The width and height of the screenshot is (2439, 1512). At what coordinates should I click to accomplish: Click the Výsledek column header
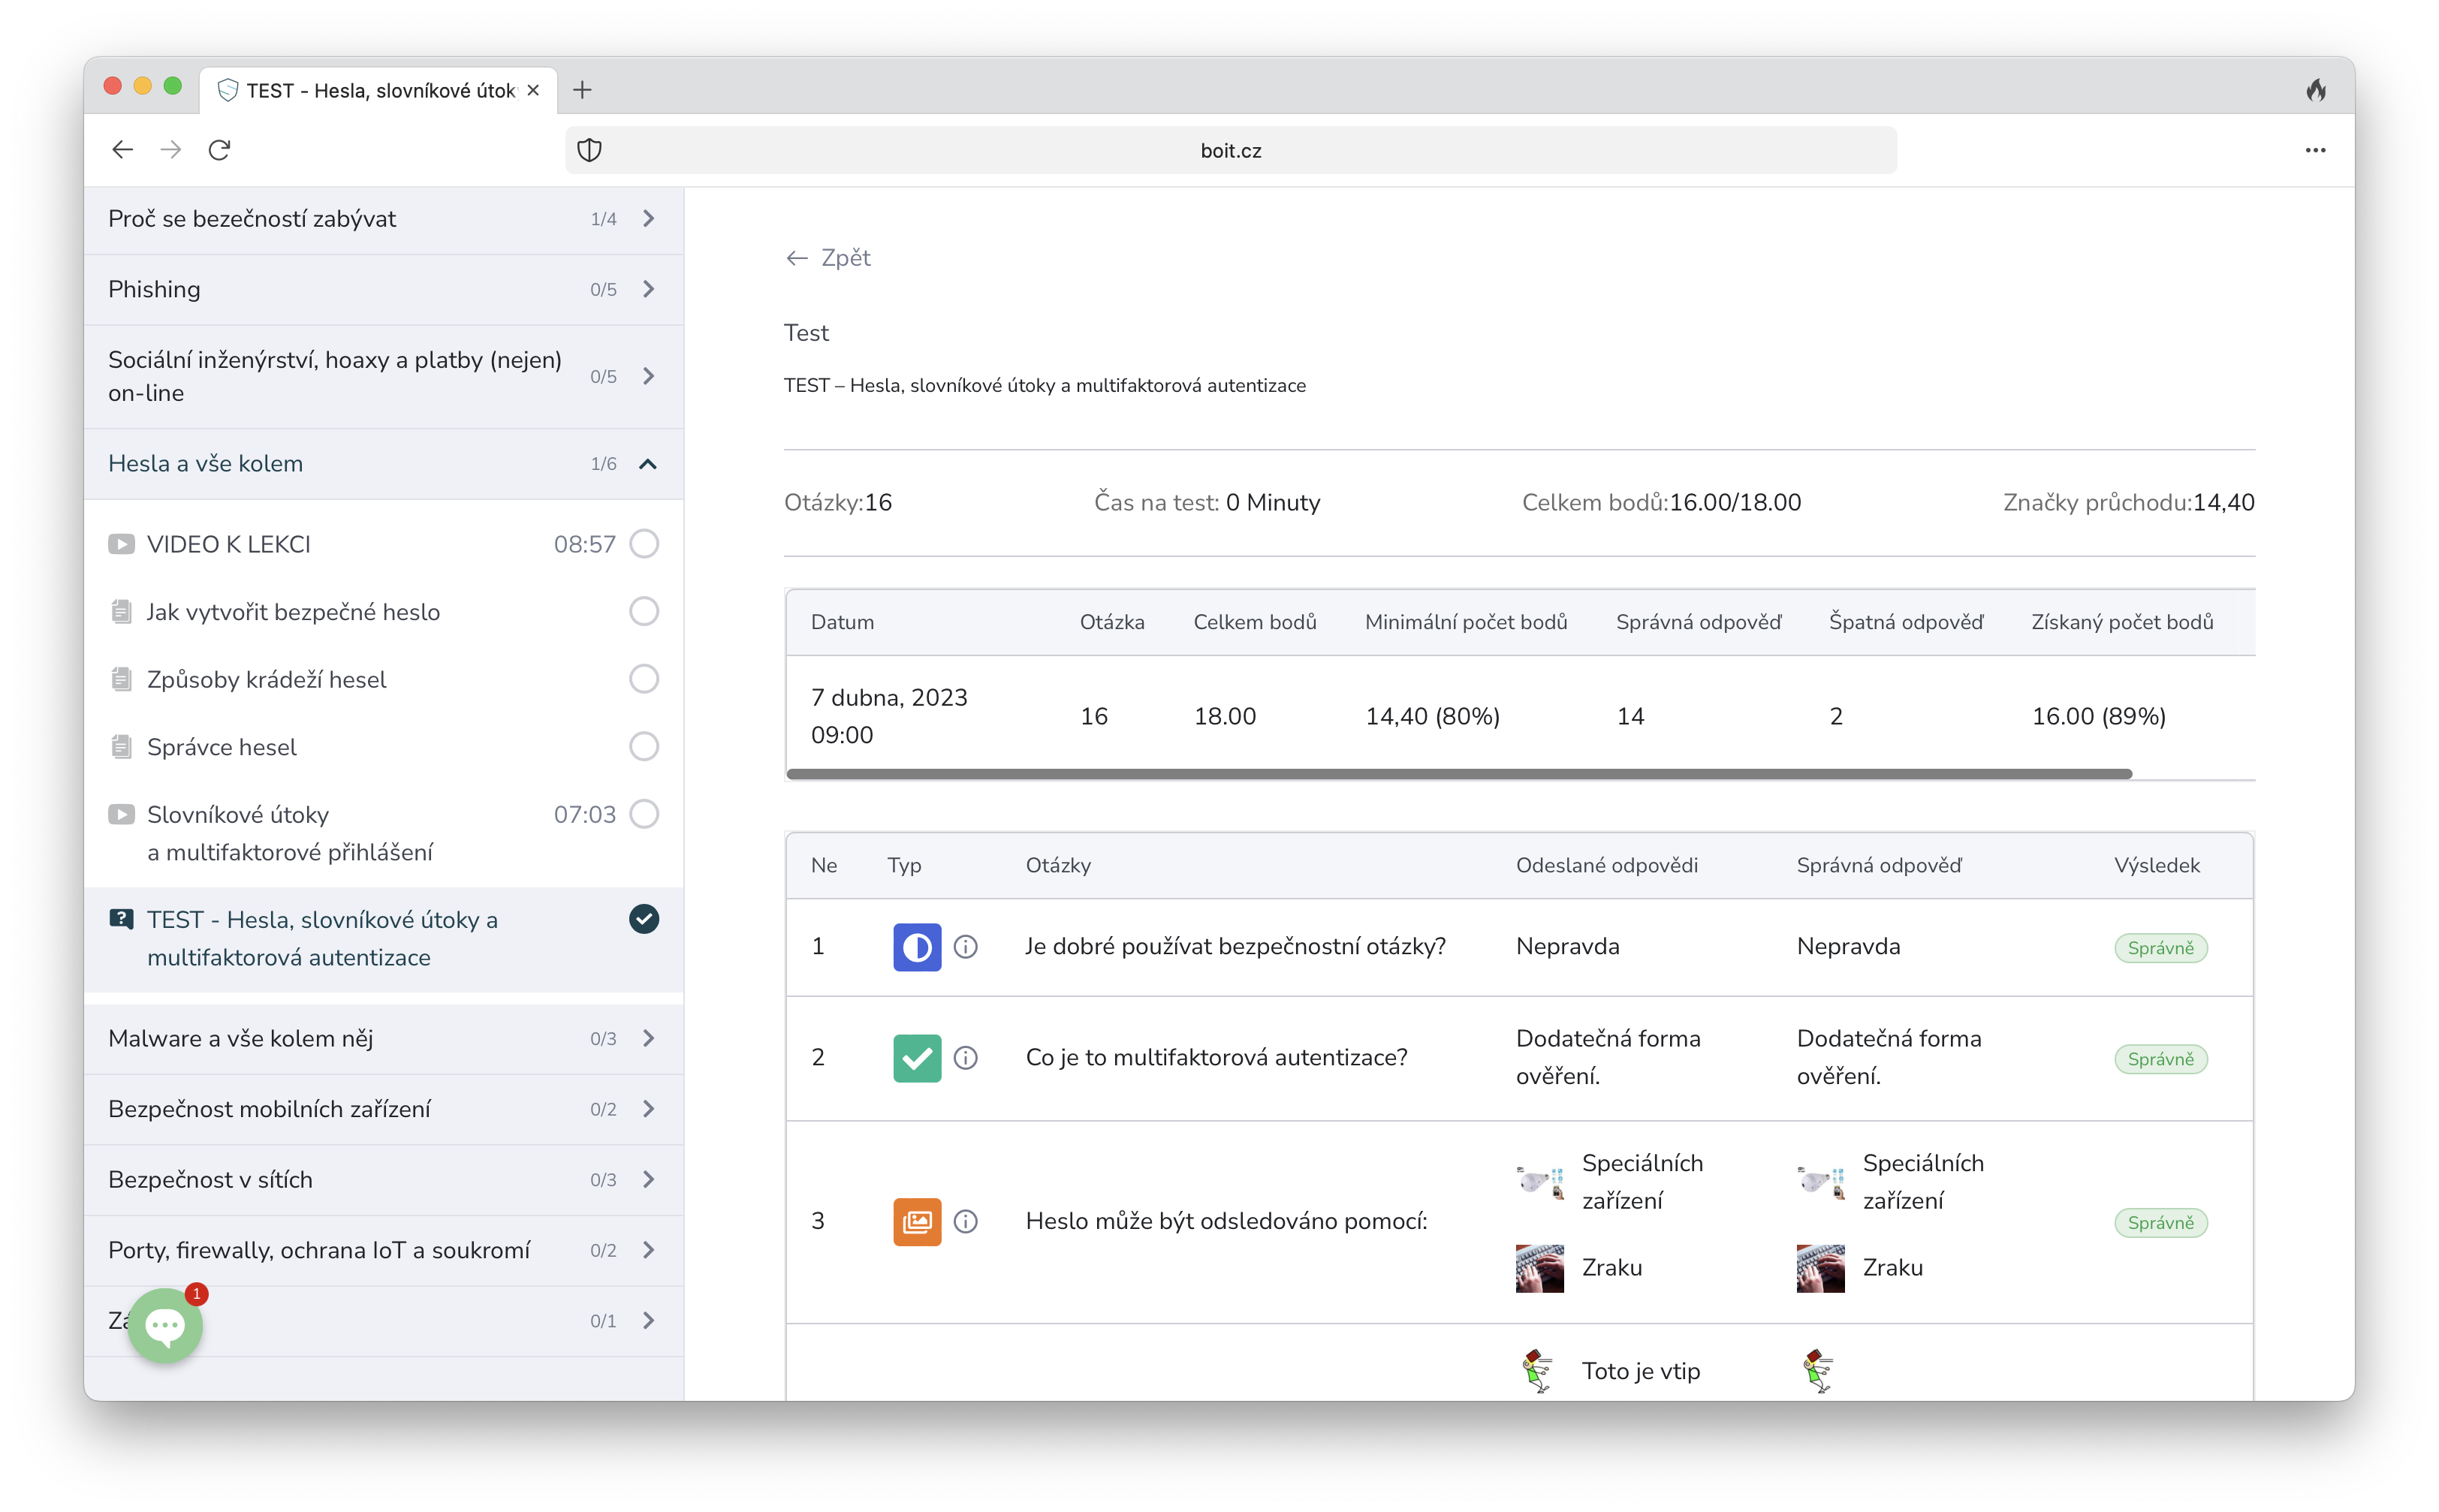[x=2156, y=866]
